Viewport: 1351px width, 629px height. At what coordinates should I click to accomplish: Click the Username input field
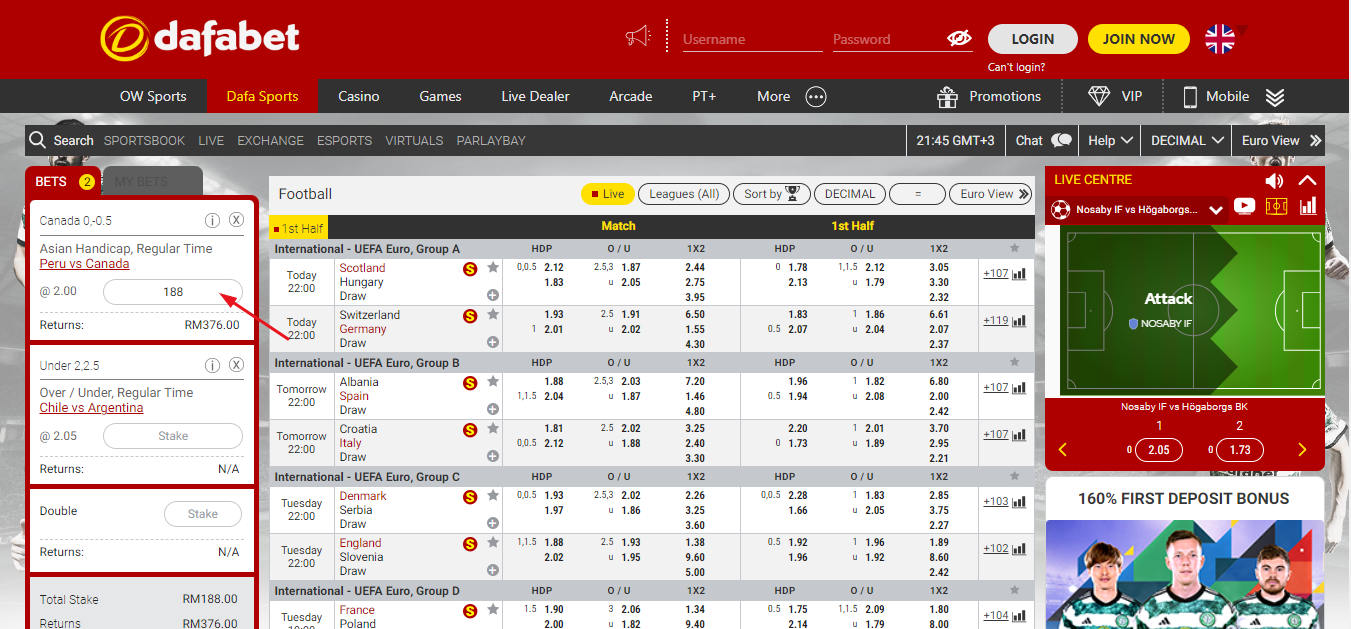tap(752, 40)
